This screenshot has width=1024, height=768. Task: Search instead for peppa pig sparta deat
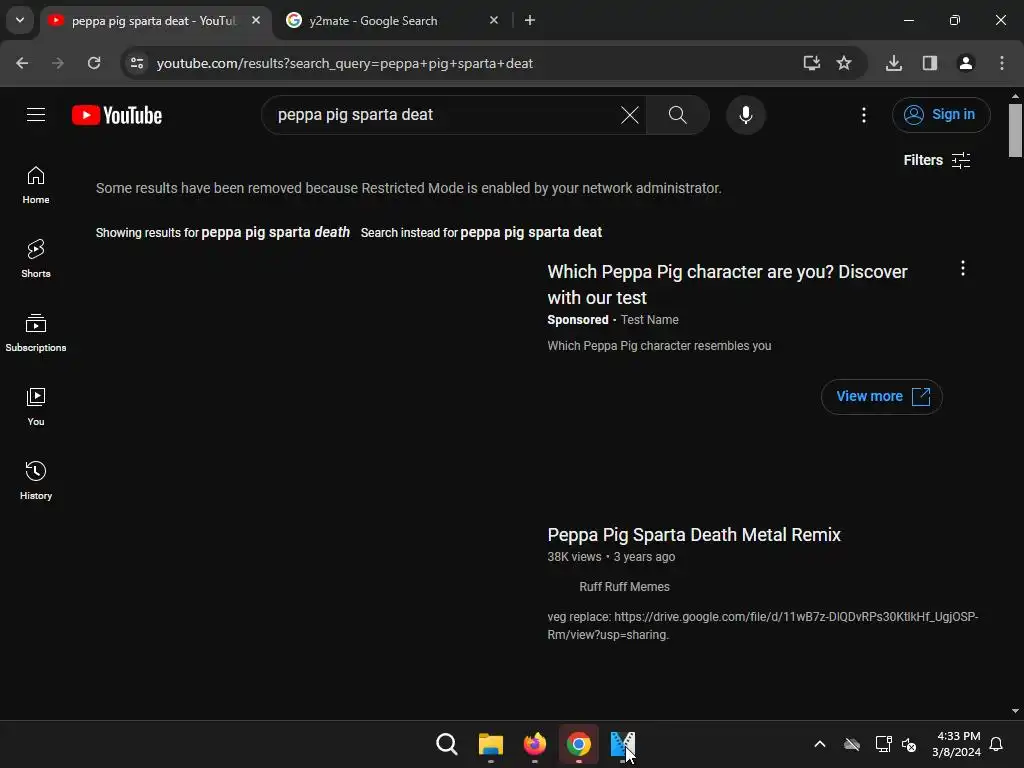click(x=531, y=232)
